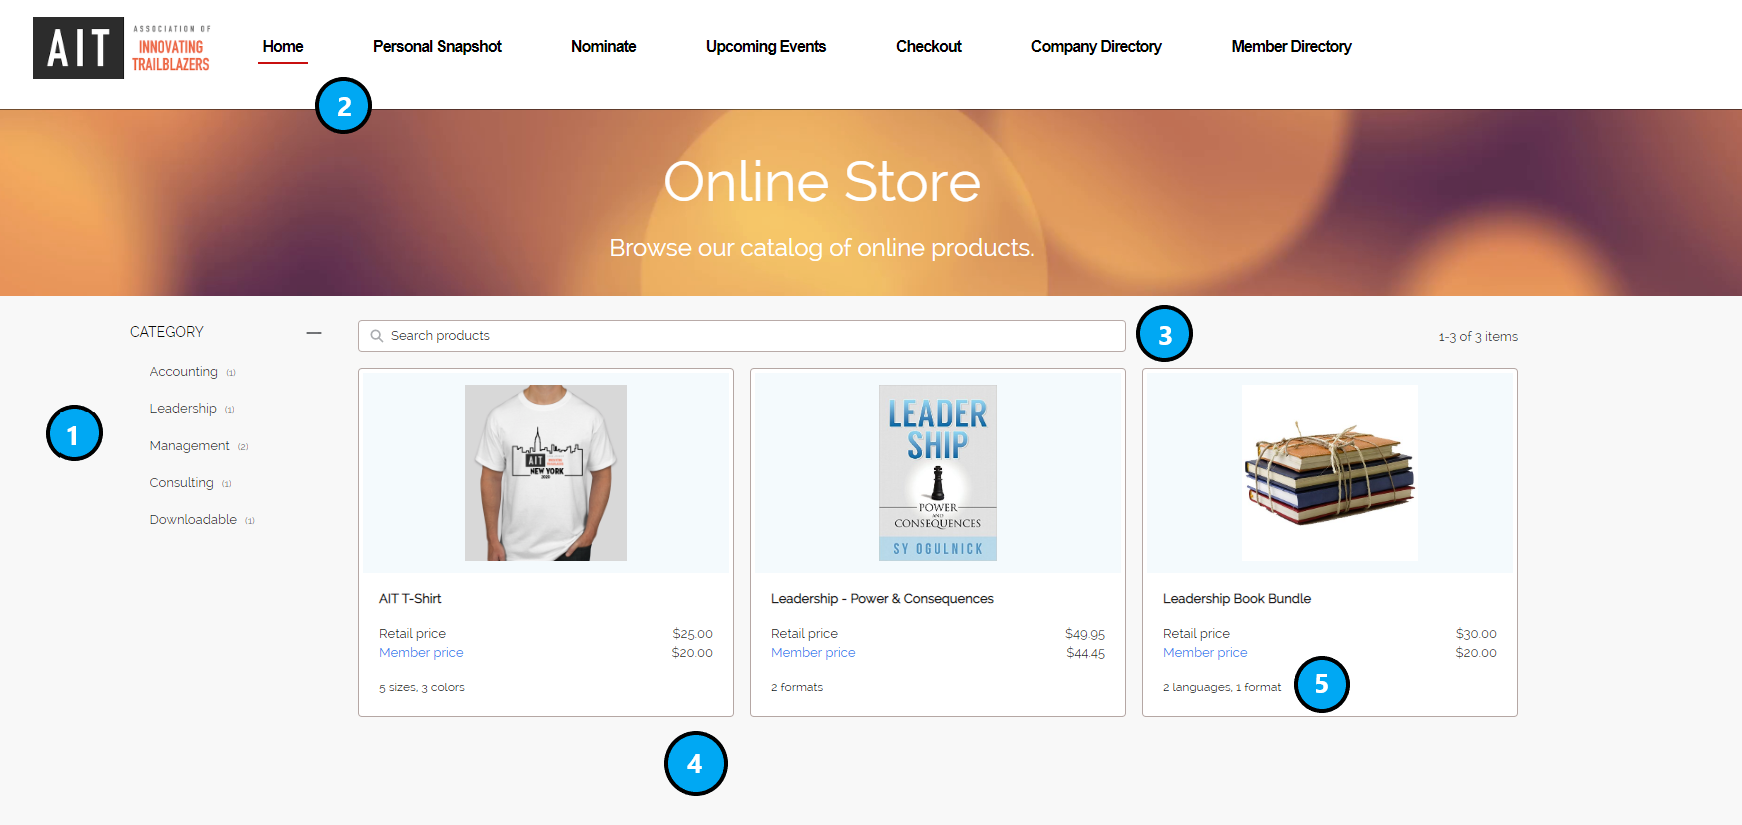
Task: Click the Leadership book cover thumbnail
Action: click(x=938, y=472)
